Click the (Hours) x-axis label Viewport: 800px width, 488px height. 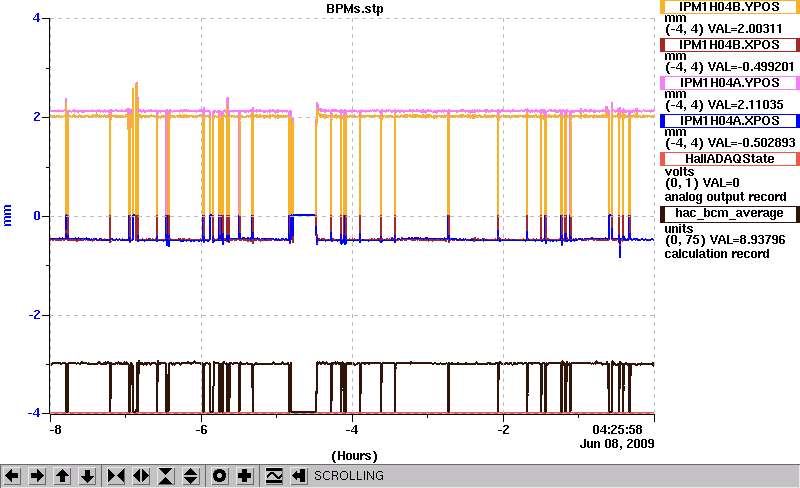pos(354,456)
